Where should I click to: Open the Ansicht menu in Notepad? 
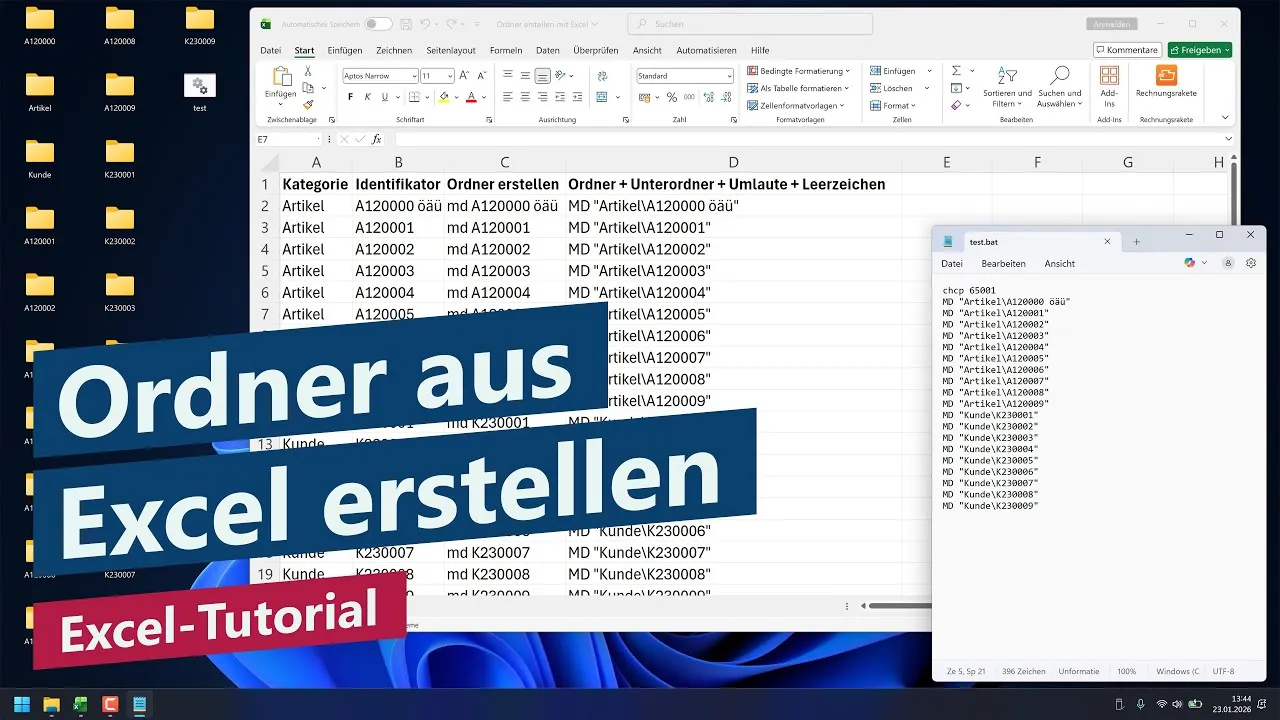(1060, 263)
